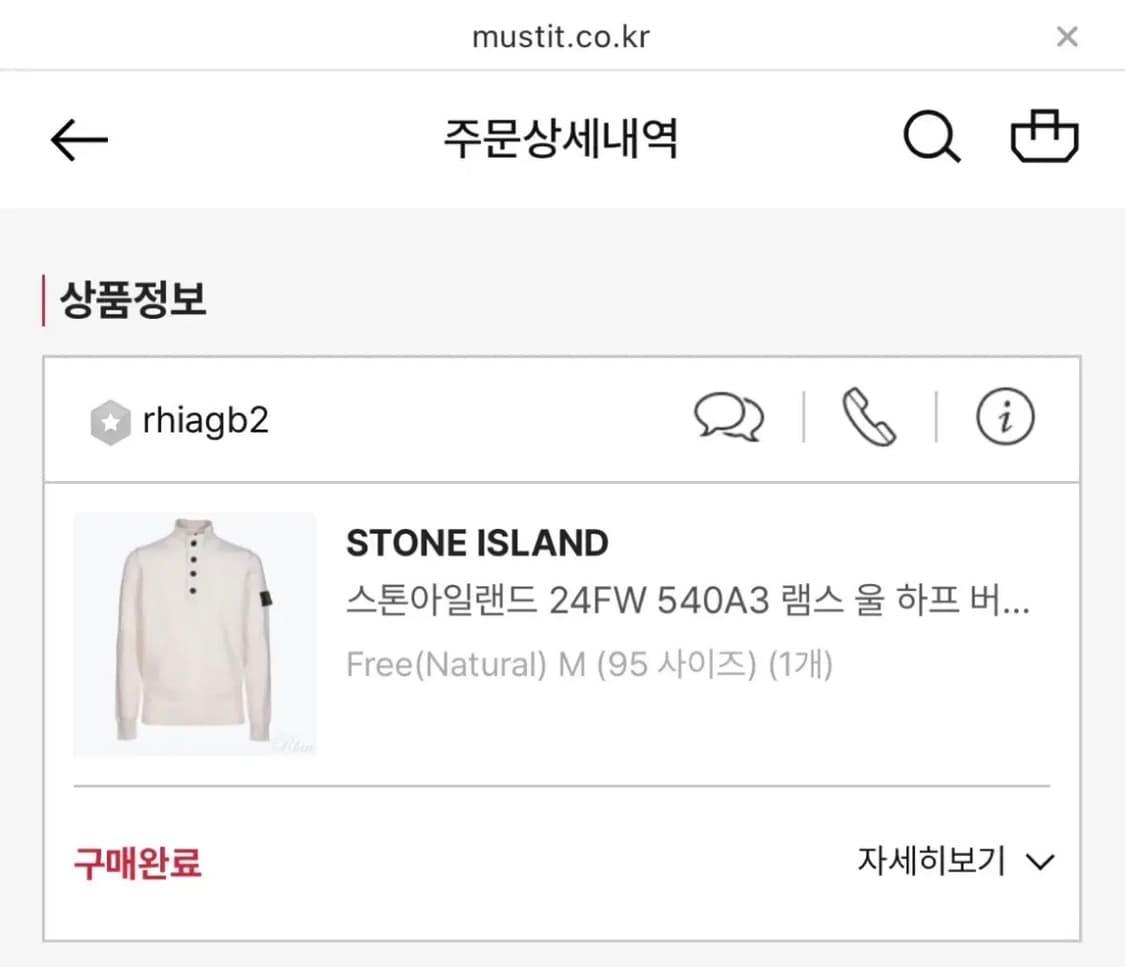Image resolution: width=1125 pixels, height=967 pixels.
Task: Click the mustit.co.kr address bar
Action: tap(560, 36)
